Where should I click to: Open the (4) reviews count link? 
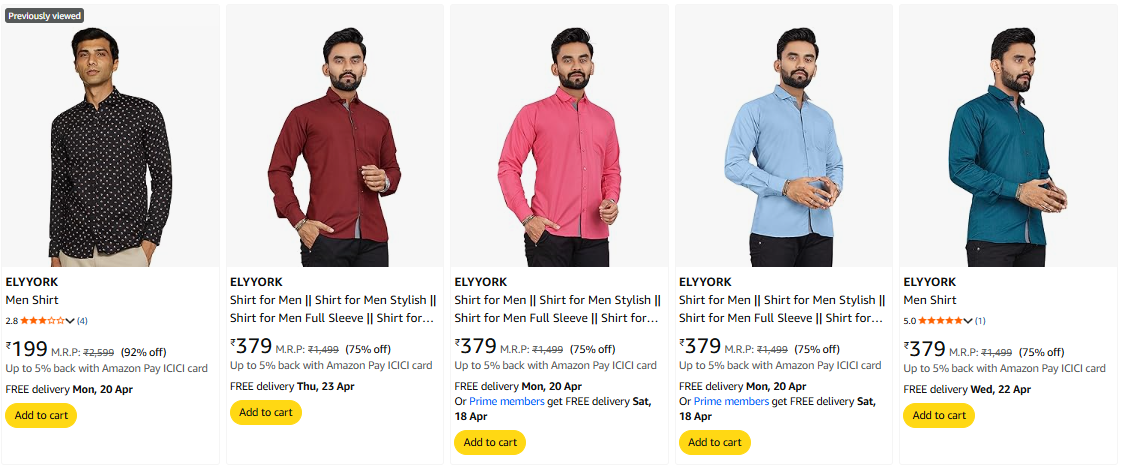(x=82, y=321)
